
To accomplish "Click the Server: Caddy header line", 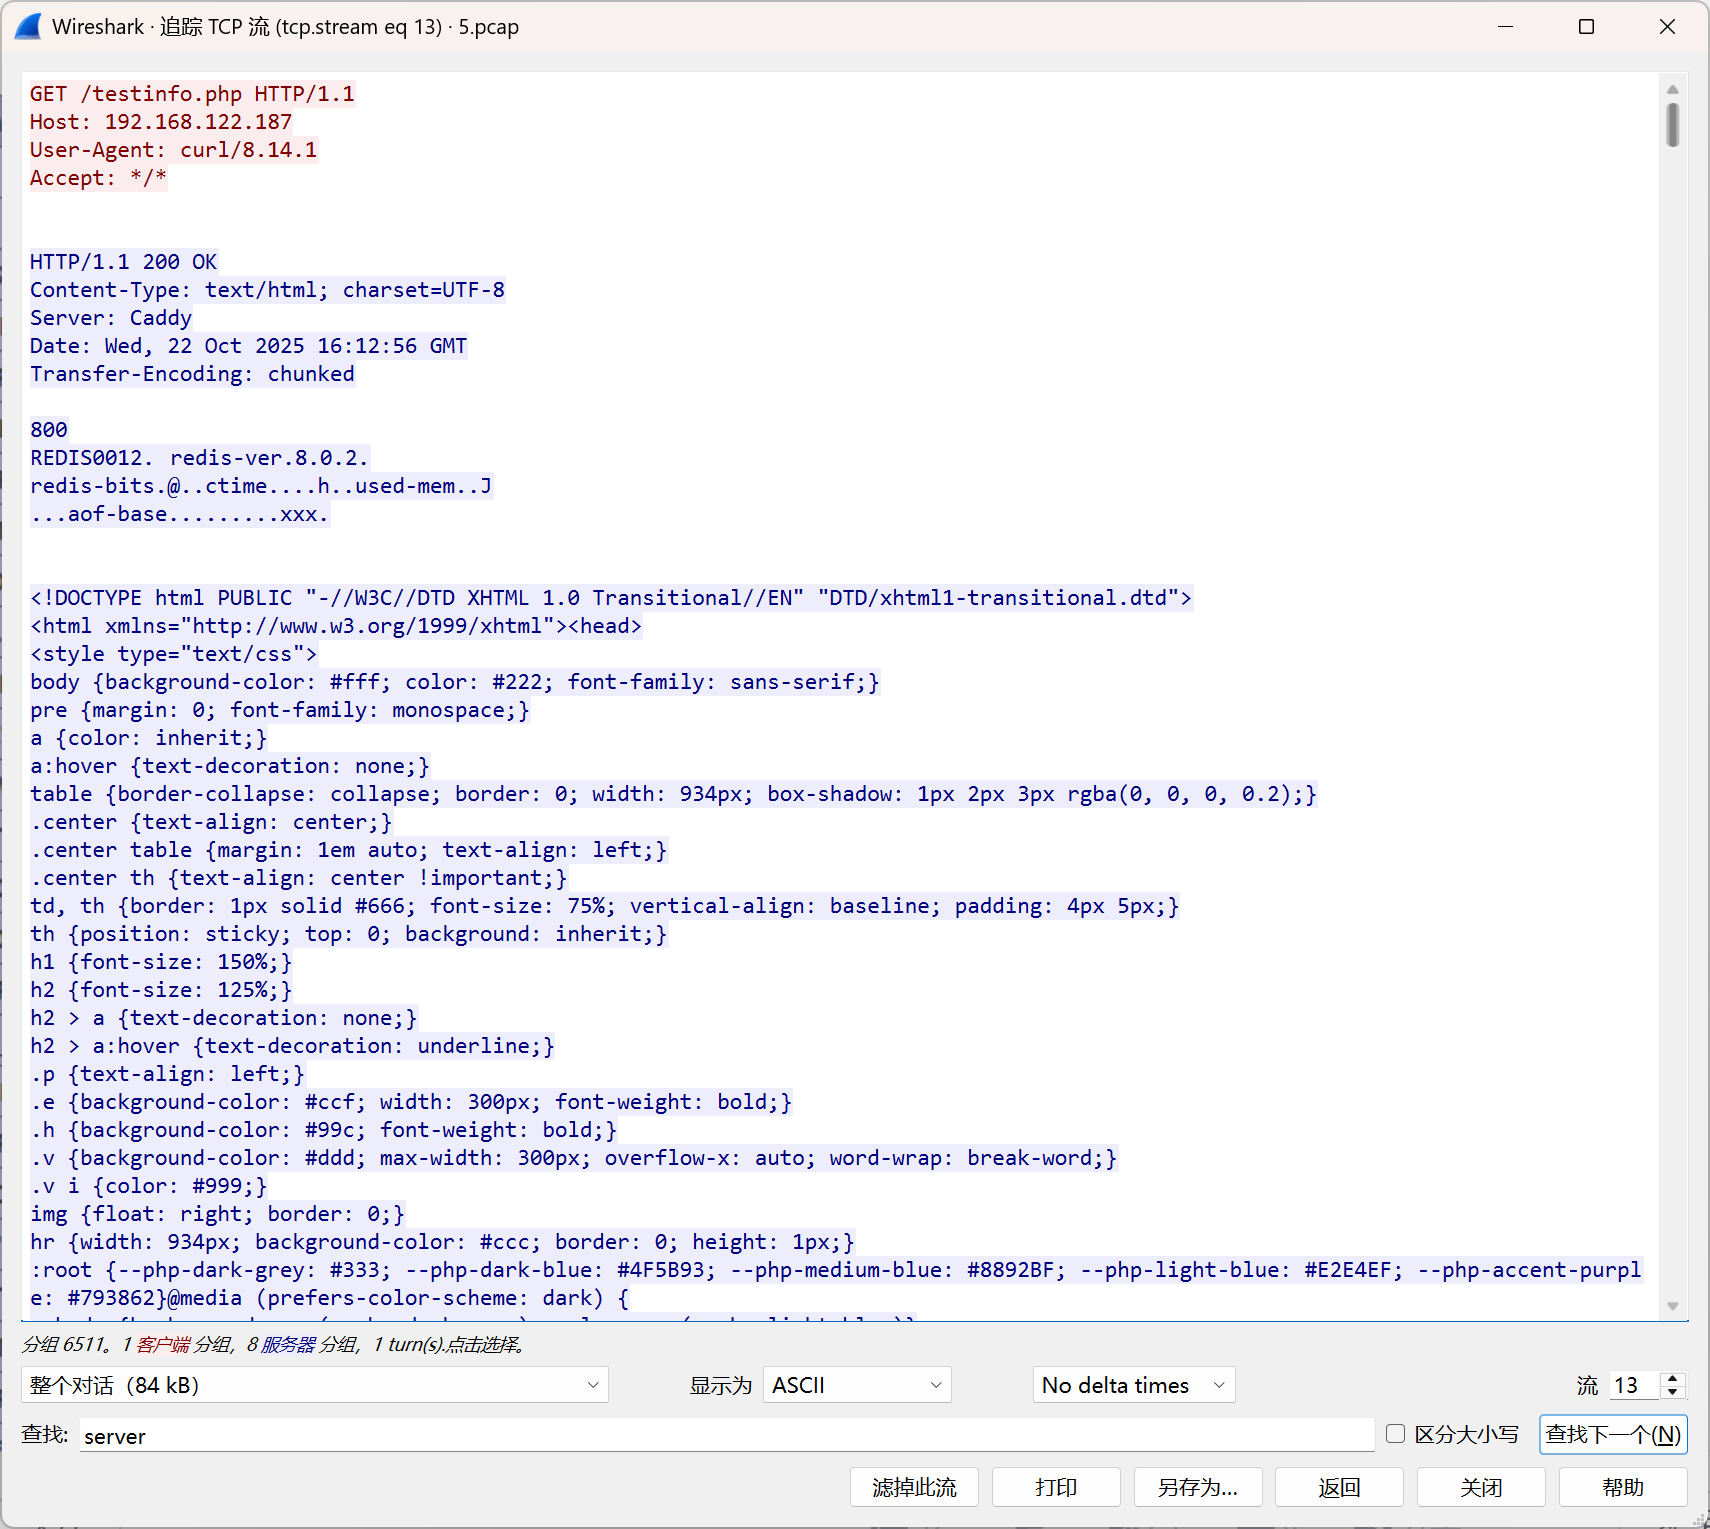I will pos(111,318).
